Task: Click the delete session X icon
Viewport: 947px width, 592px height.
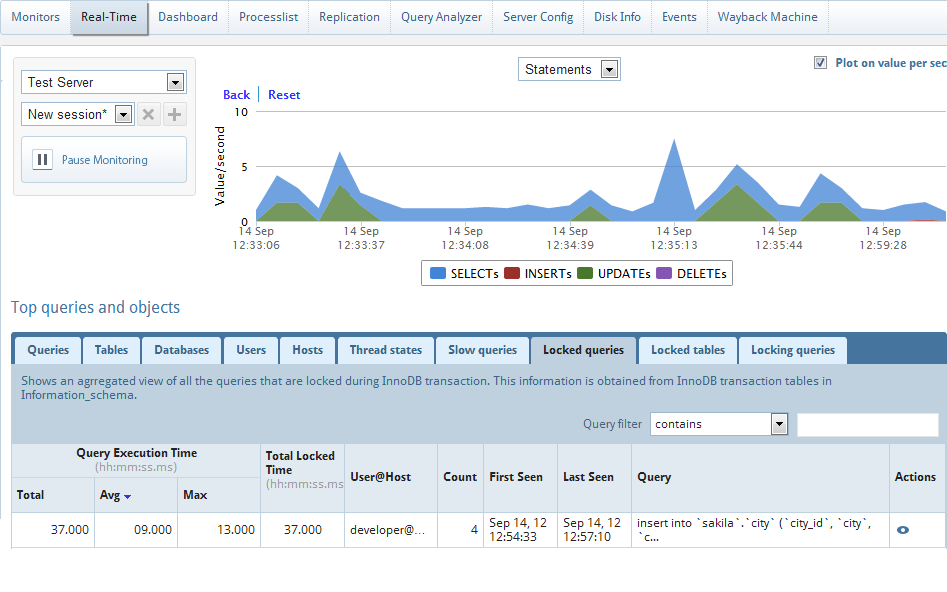Action: (149, 114)
